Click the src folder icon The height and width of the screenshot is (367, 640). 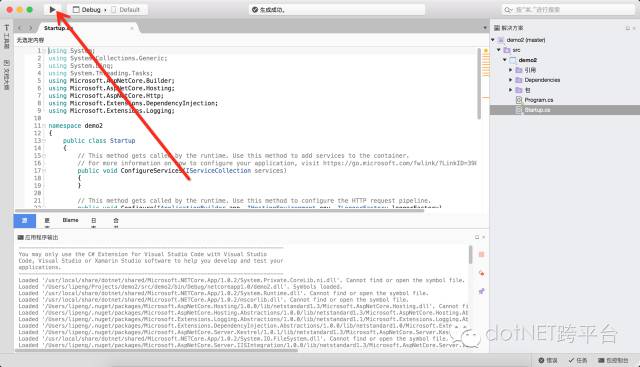(x=507, y=50)
